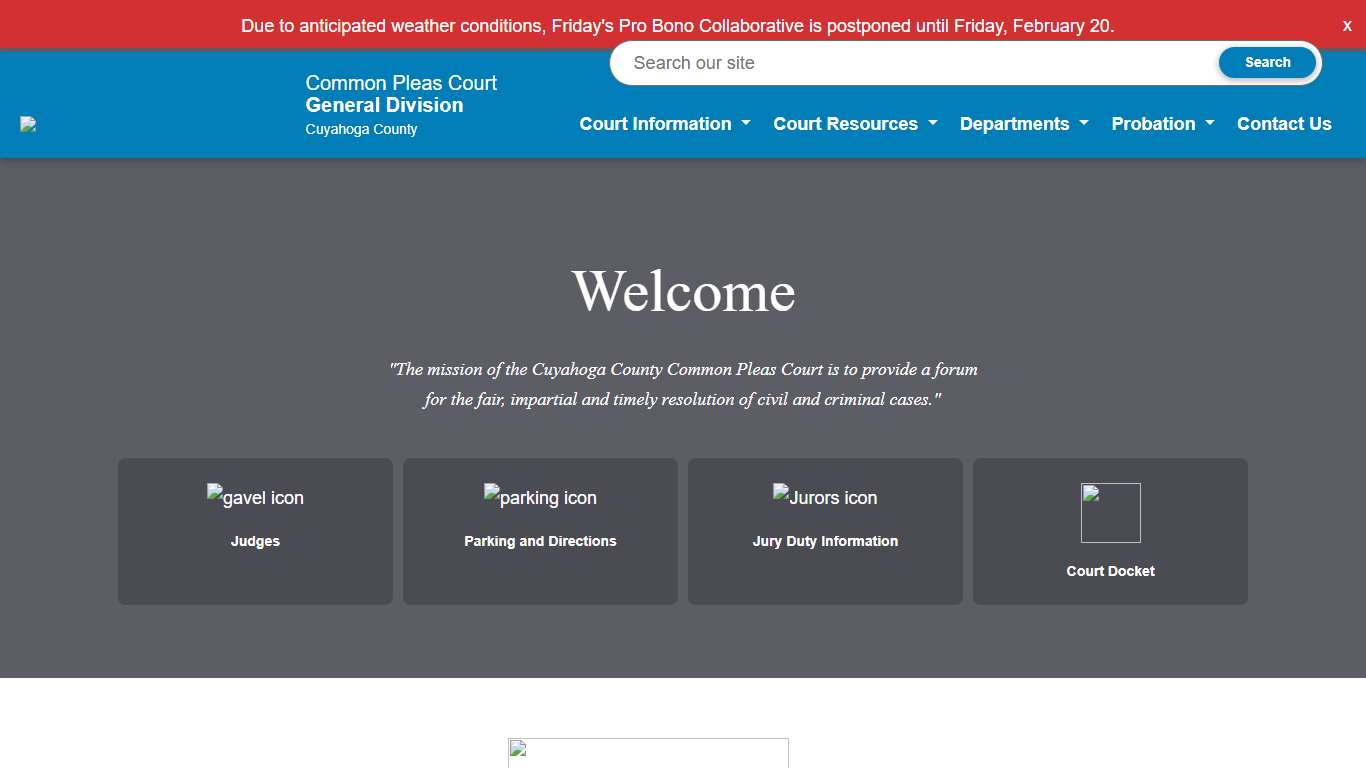This screenshot has width=1366, height=768.
Task: Expand the Departments dropdown
Action: point(1023,123)
